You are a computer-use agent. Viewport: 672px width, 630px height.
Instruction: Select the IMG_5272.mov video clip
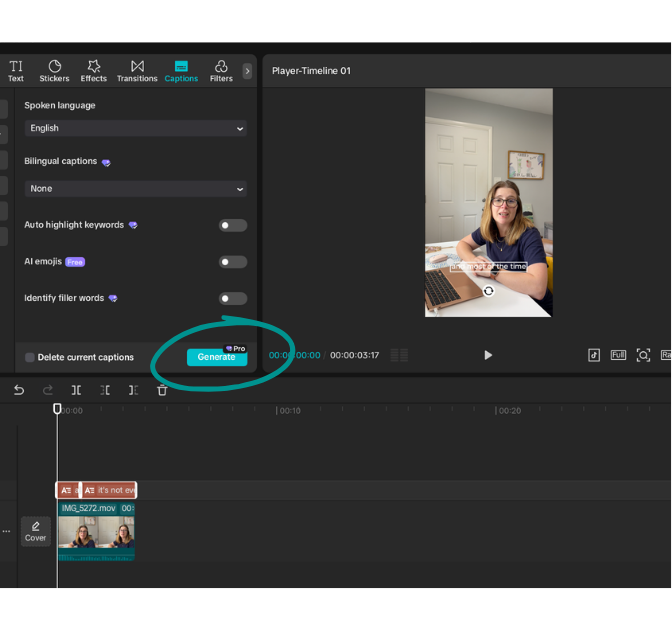tap(96, 531)
